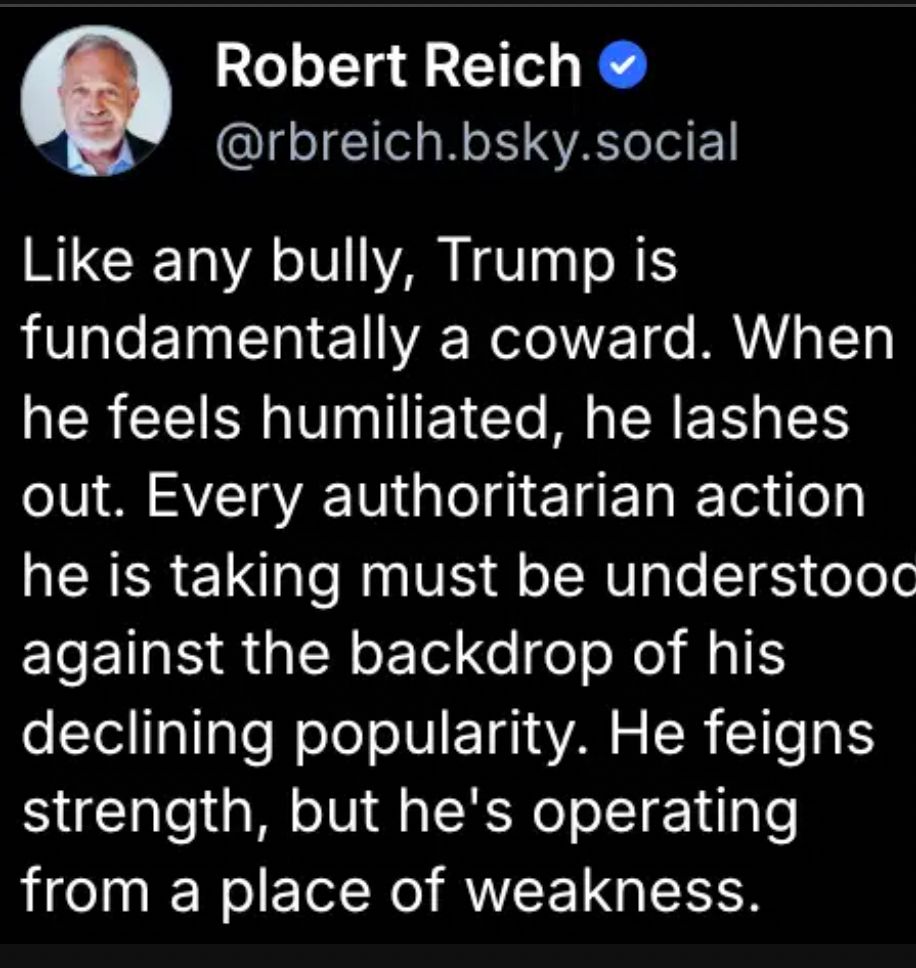Click the word "Trump" in the post
Viewport: 916px width, 968px height.
click(526, 261)
